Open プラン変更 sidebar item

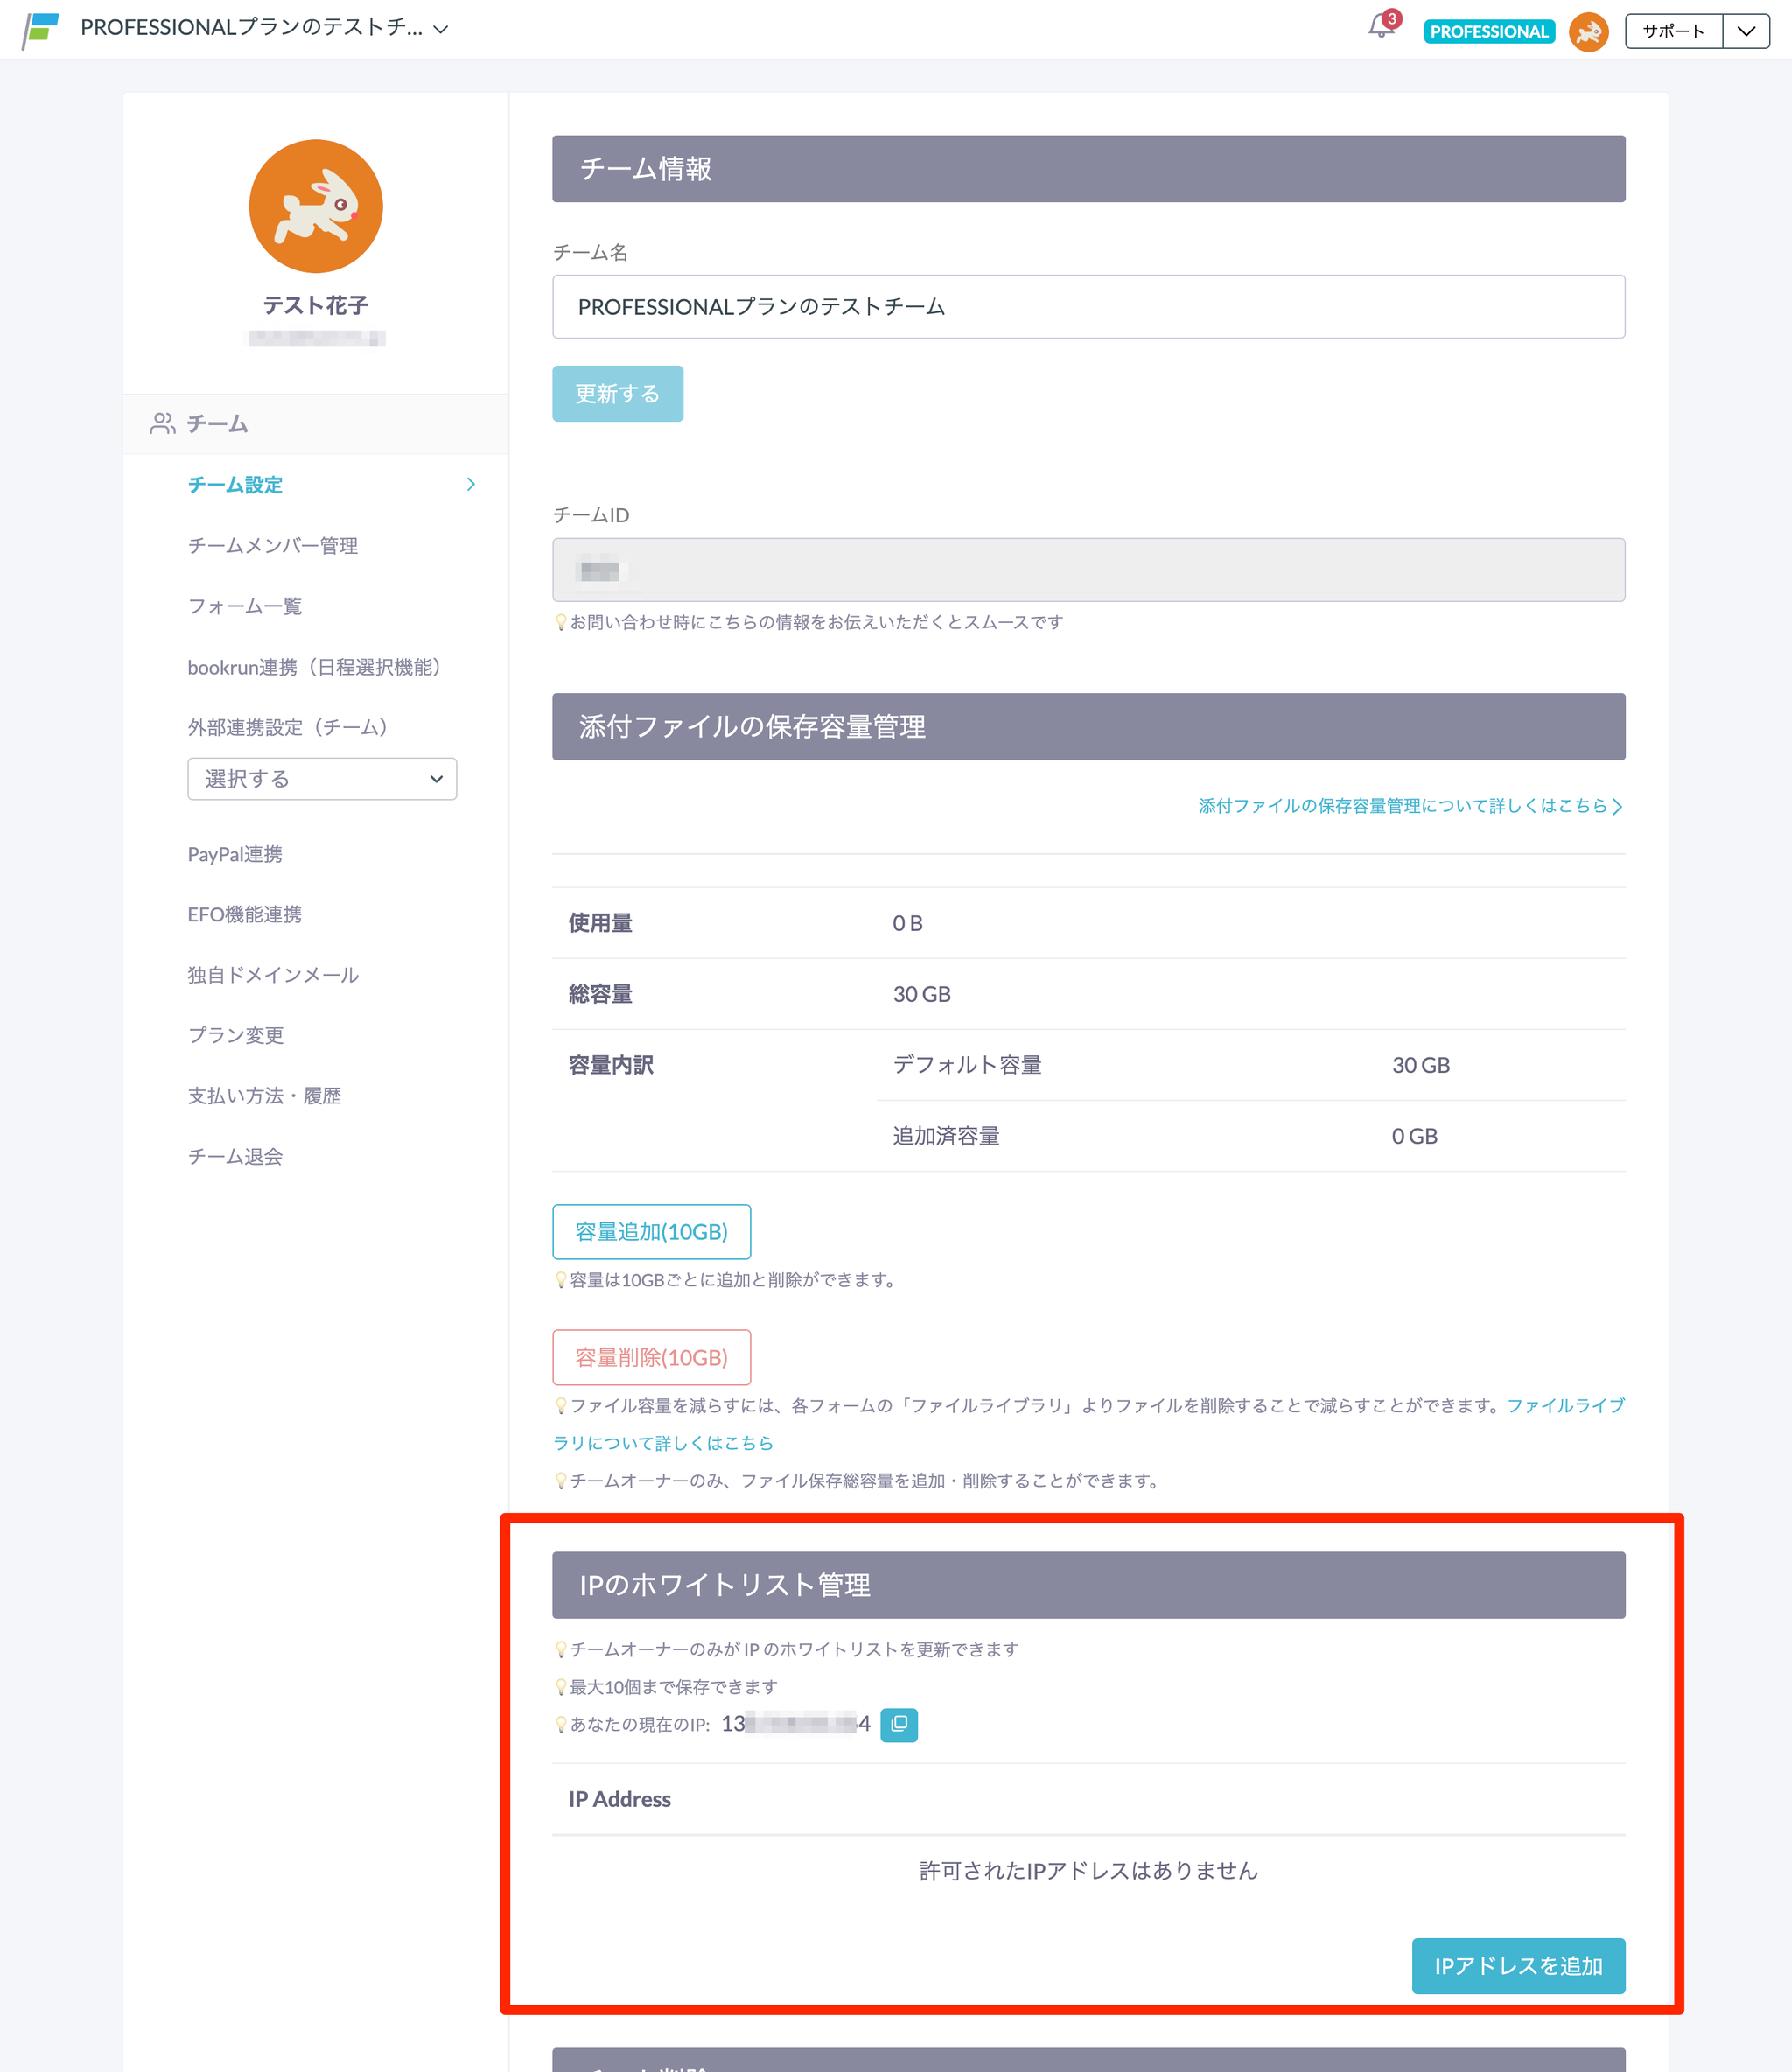pos(235,1035)
